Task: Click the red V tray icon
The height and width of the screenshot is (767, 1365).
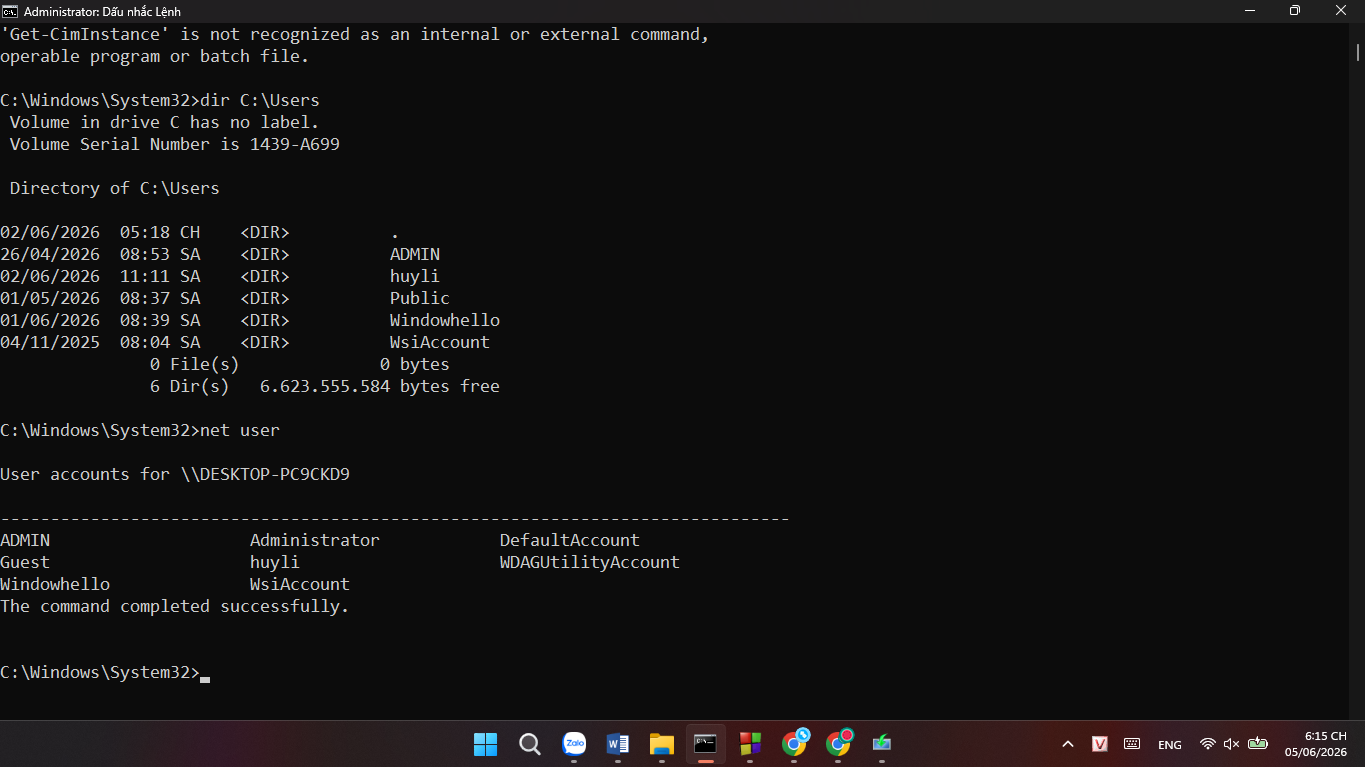Action: [1100, 744]
